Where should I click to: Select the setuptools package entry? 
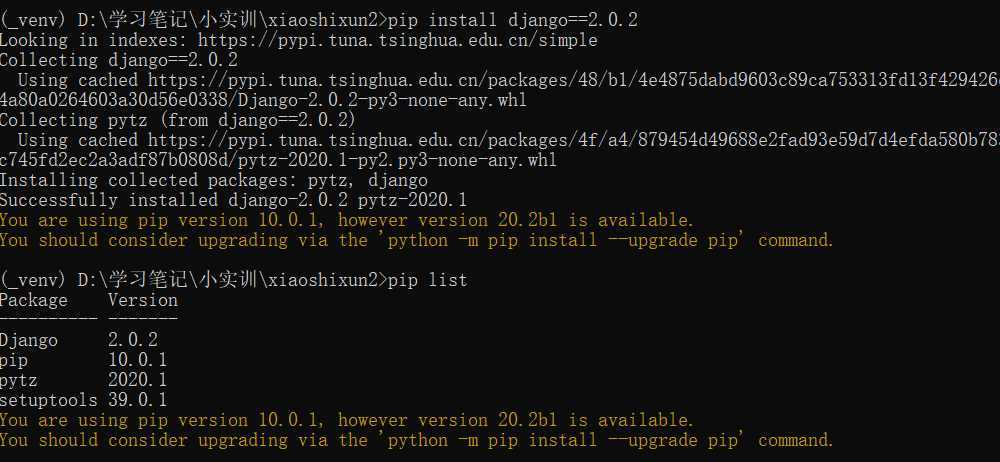pyautogui.click(x=48, y=400)
